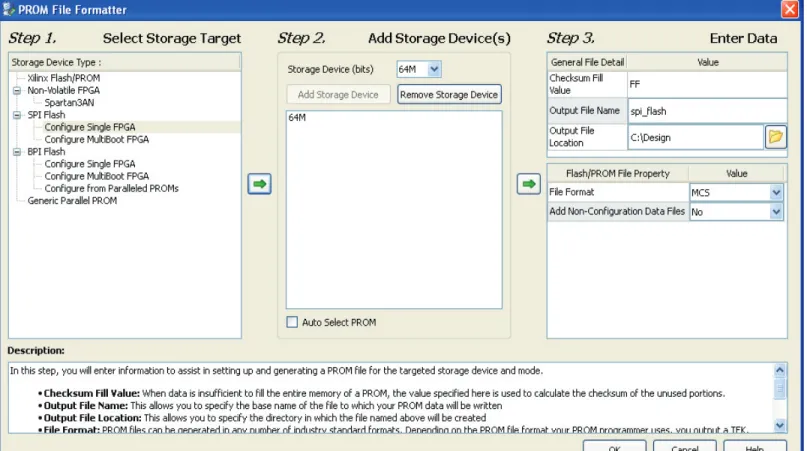Click the Storage Device Type header

(125, 62)
